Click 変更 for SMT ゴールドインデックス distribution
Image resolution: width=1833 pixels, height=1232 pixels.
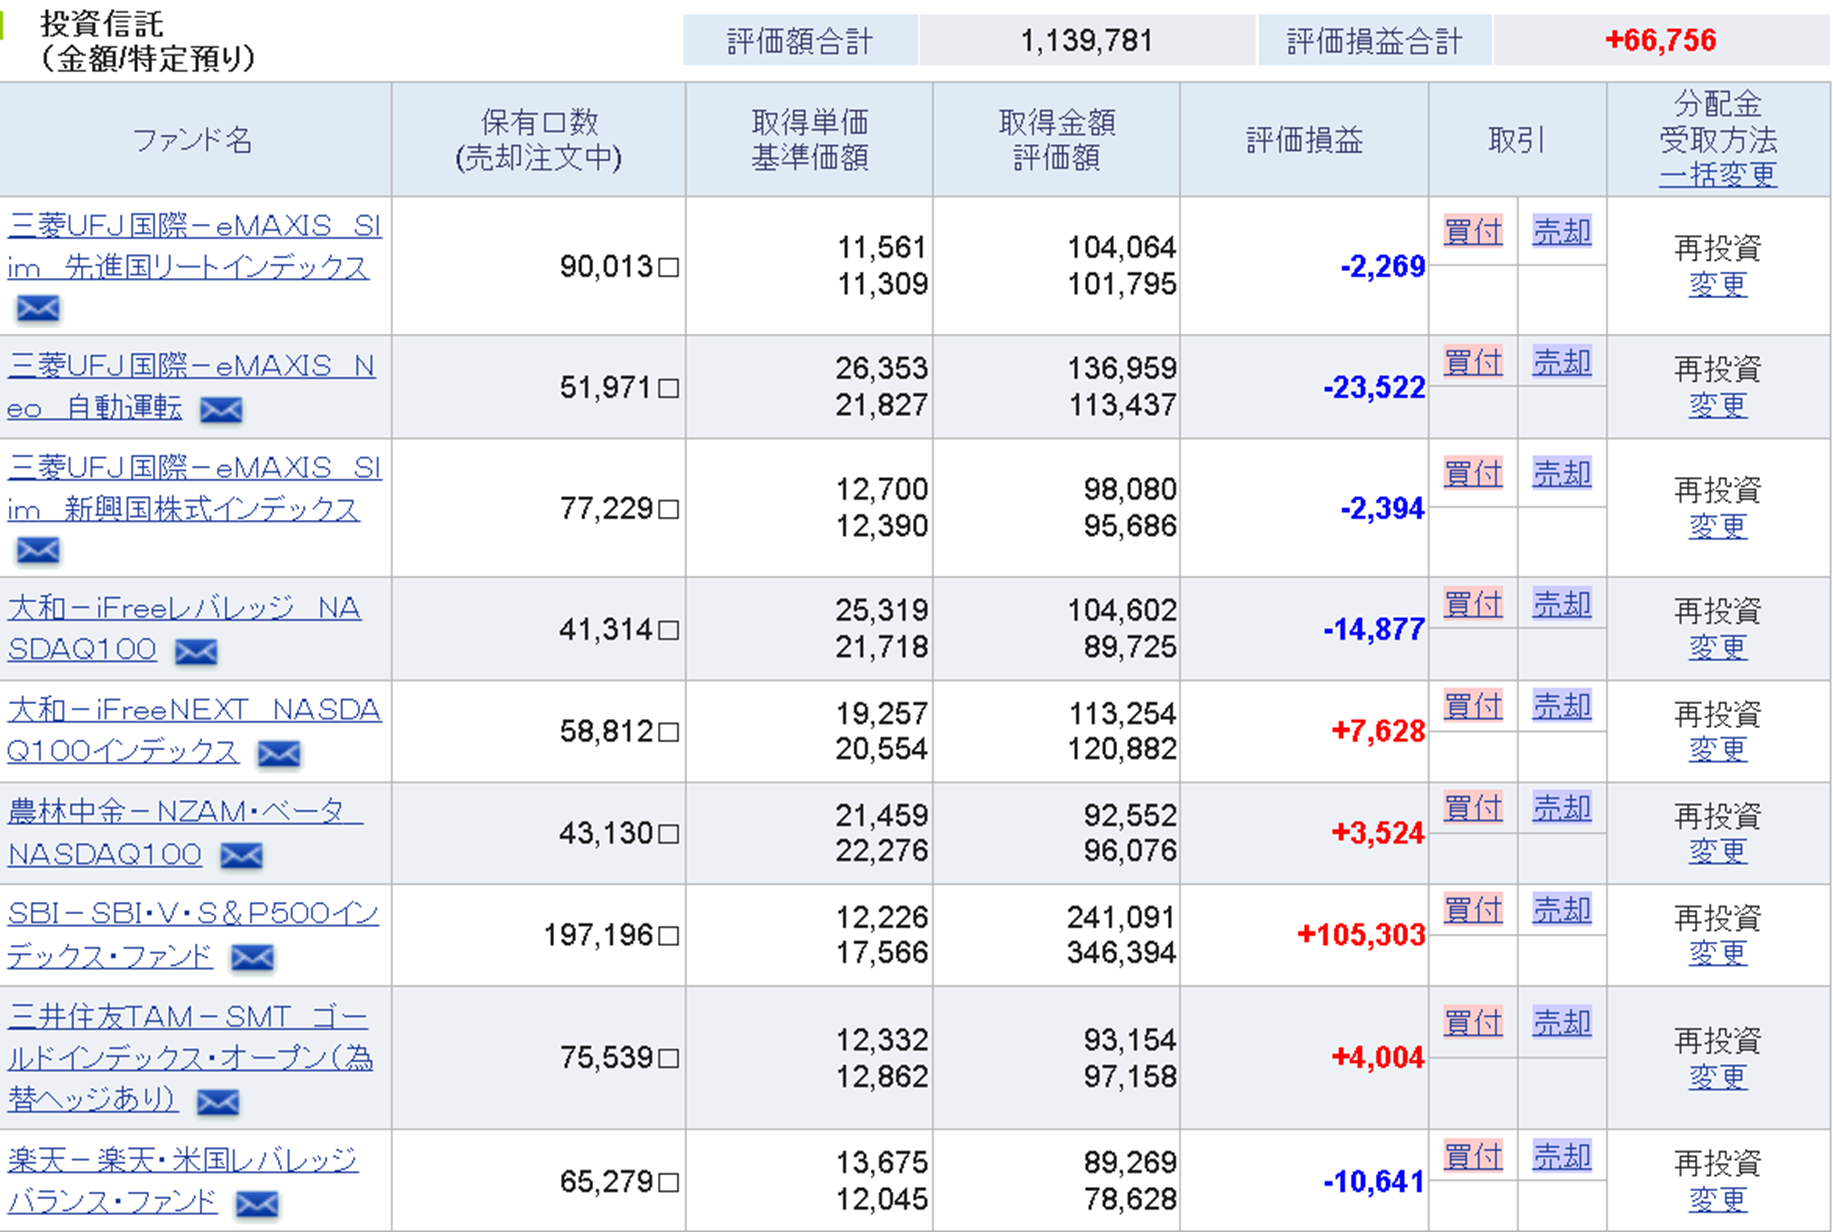click(1717, 1078)
